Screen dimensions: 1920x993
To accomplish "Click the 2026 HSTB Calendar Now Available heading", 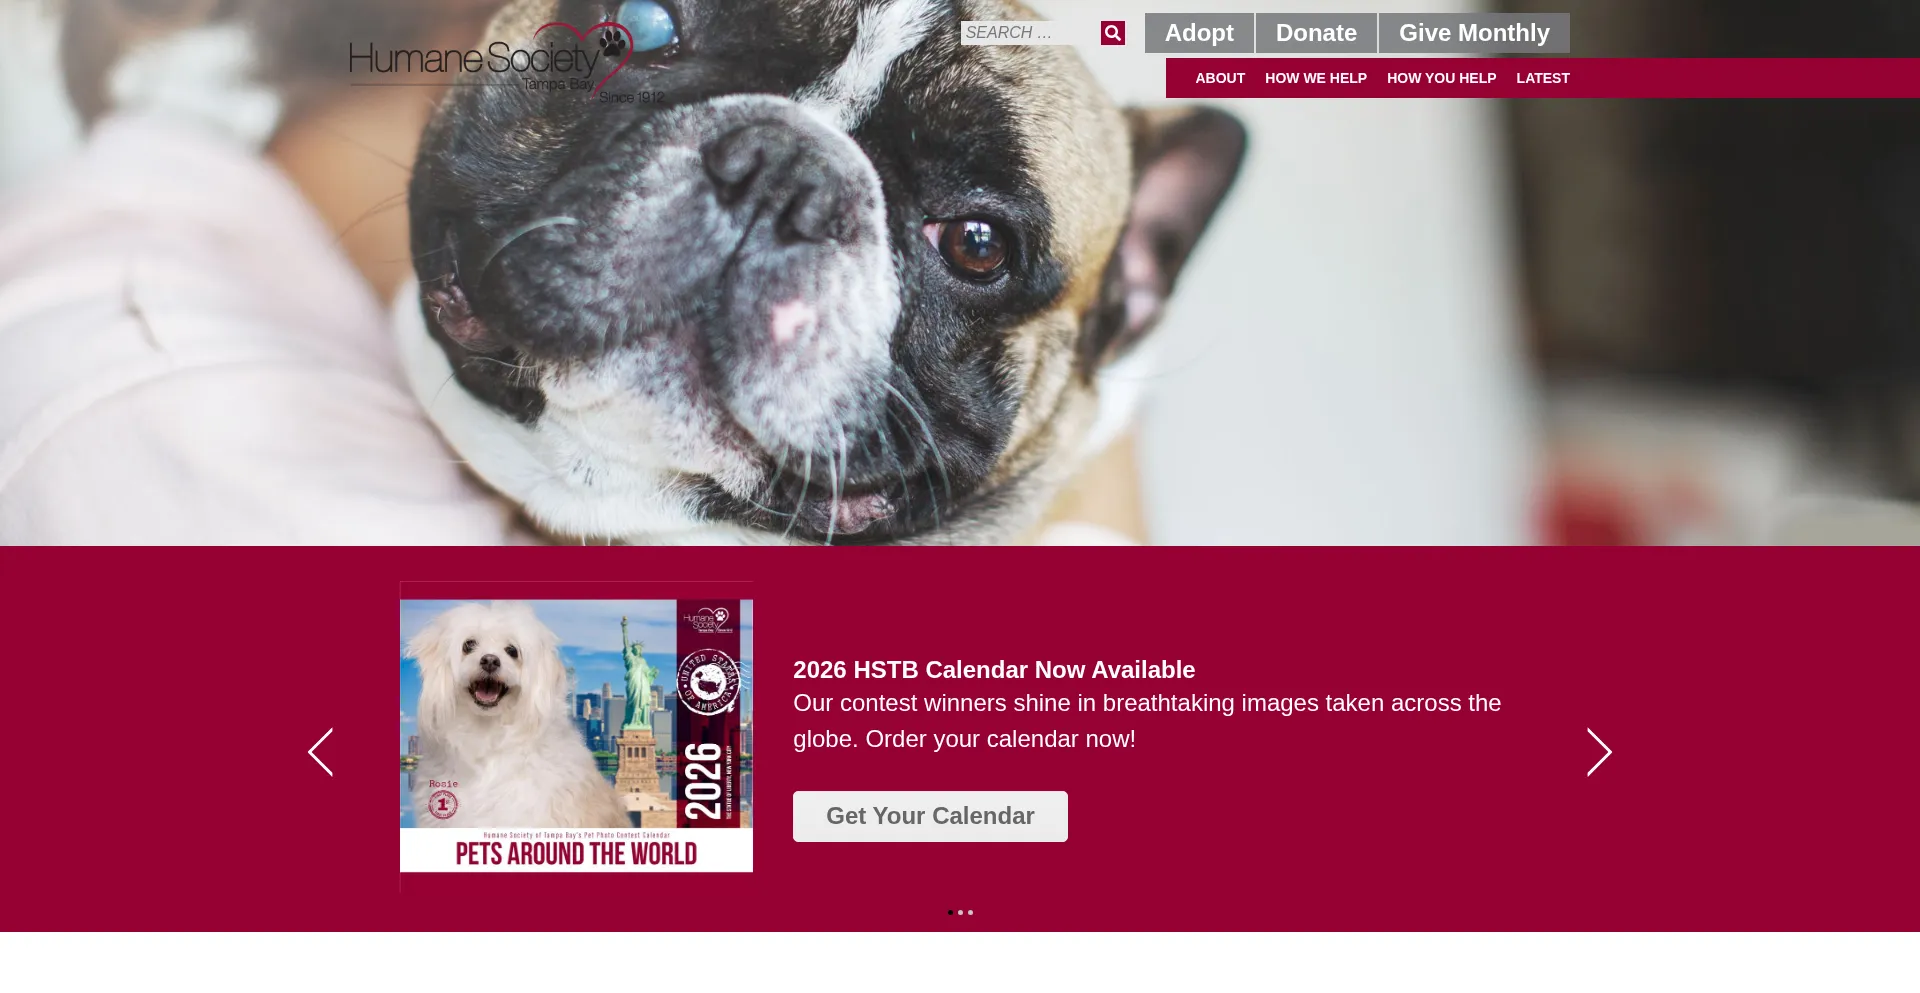I will click(x=994, y=670).
